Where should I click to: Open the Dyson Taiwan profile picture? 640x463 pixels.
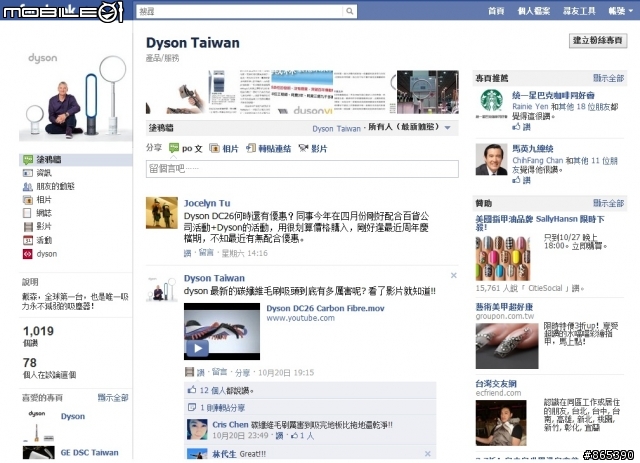[76, 95]
